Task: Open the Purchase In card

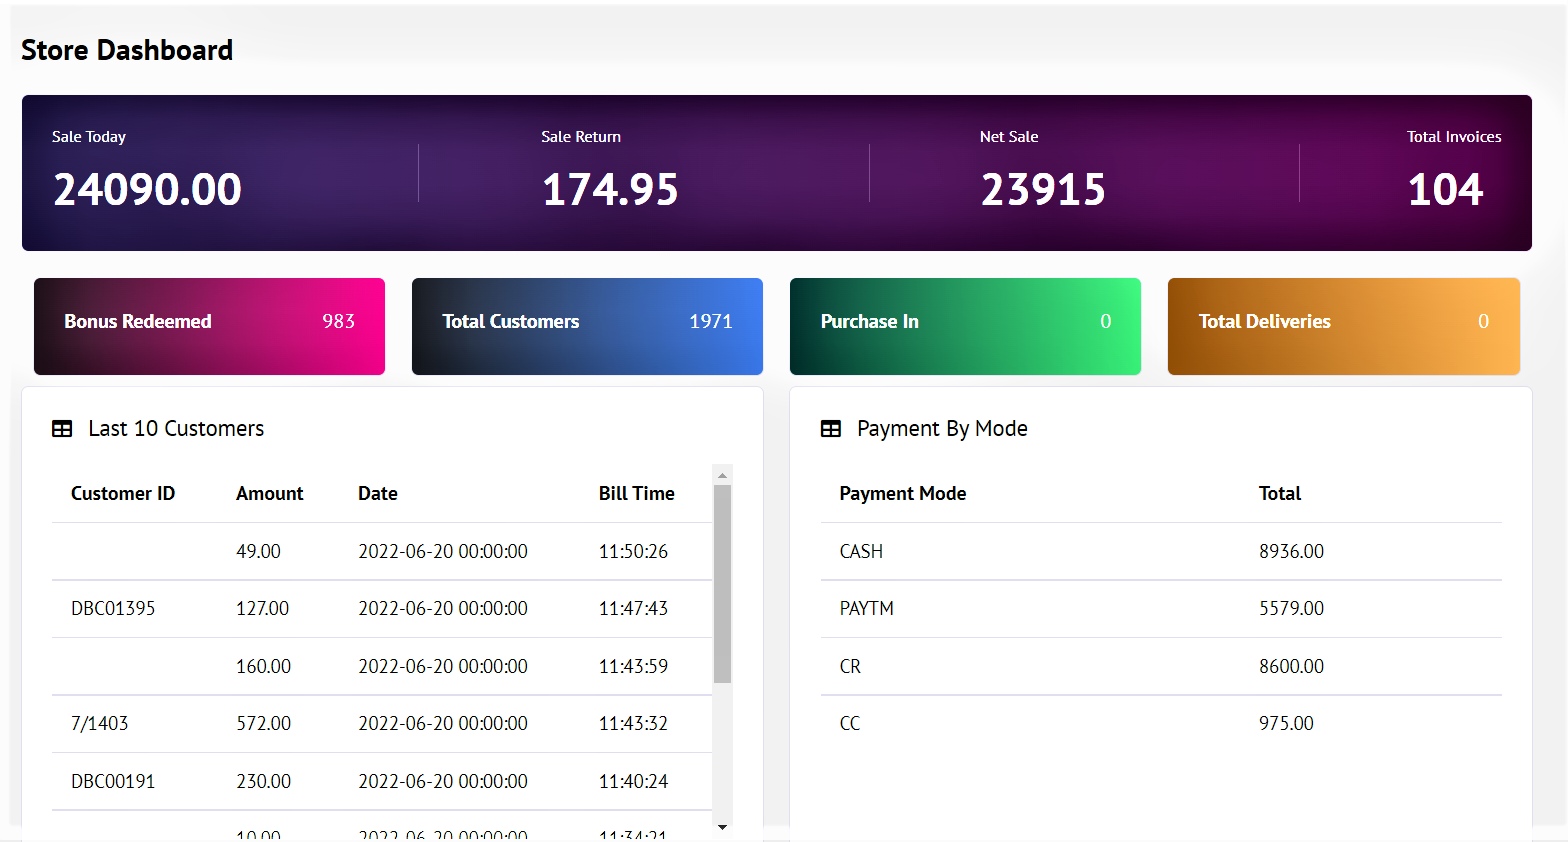Action: pyautogui.click(x=965, y=326)
